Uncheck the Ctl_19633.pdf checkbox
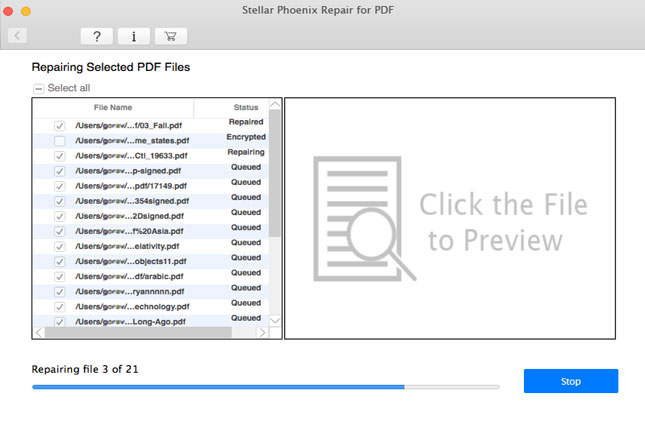The height and width of the screenshot is (421, 645). (x=60, y=156)
